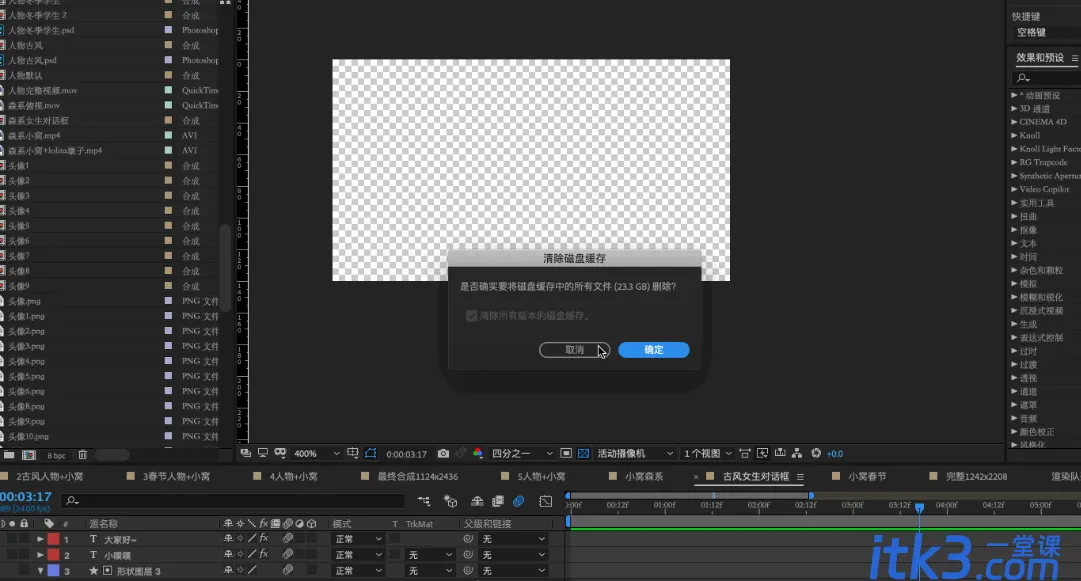
Task: Click the effects and presets search field
Action: coord(1047,78)
